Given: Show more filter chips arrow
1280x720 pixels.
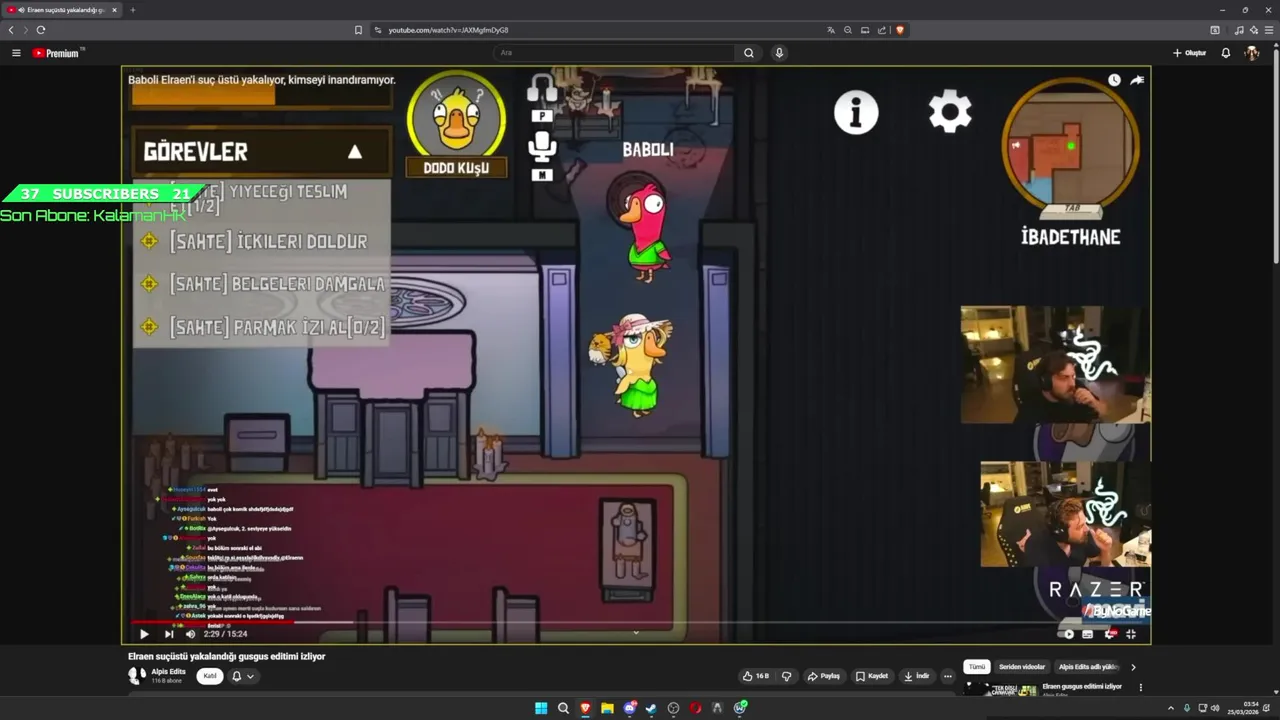Looking at the screenshot, I should click(x=1133, y=667).
